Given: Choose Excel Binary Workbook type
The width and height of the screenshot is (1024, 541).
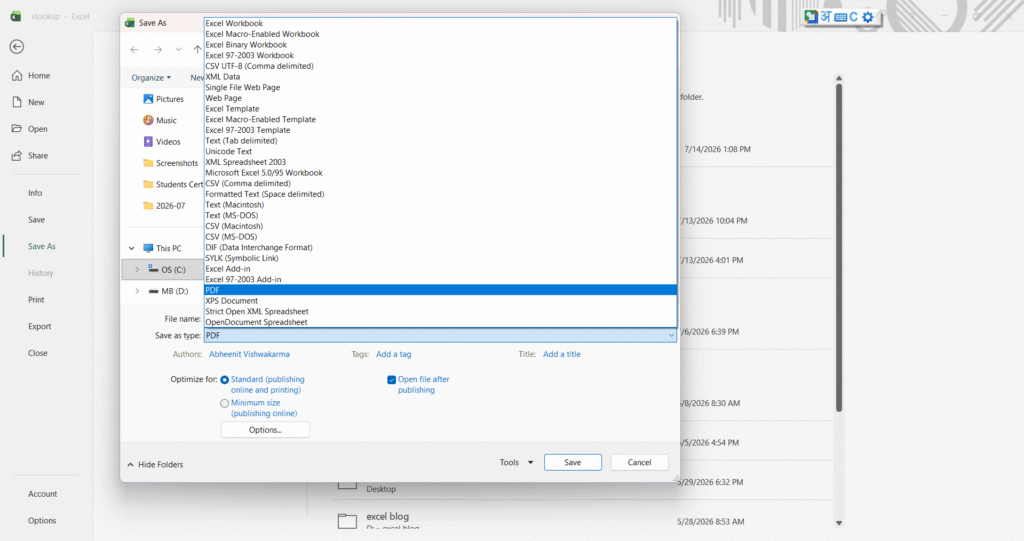Looking at the screenshot, I should pos(440,45).
